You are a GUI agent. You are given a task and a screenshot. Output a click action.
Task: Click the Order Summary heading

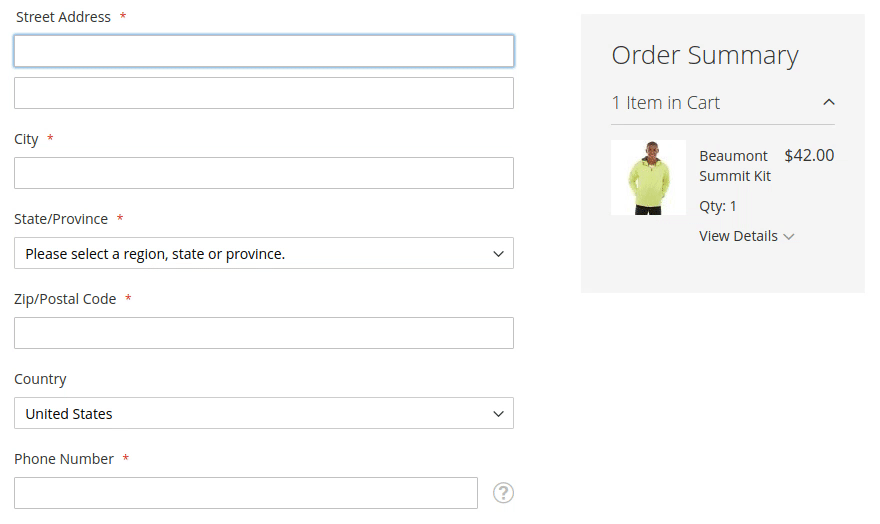coord(705,56)
